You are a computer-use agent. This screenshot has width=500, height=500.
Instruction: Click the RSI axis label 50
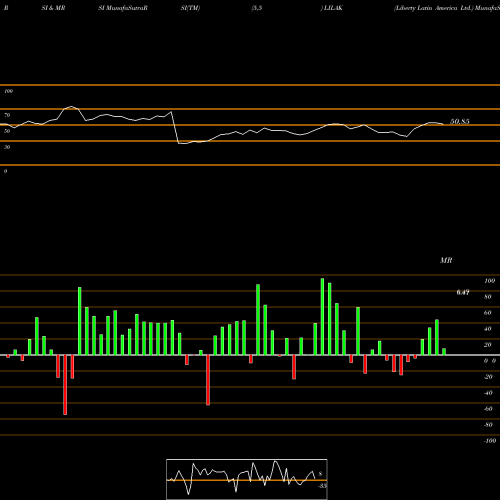pyautogui.click(x=7, y=131)
